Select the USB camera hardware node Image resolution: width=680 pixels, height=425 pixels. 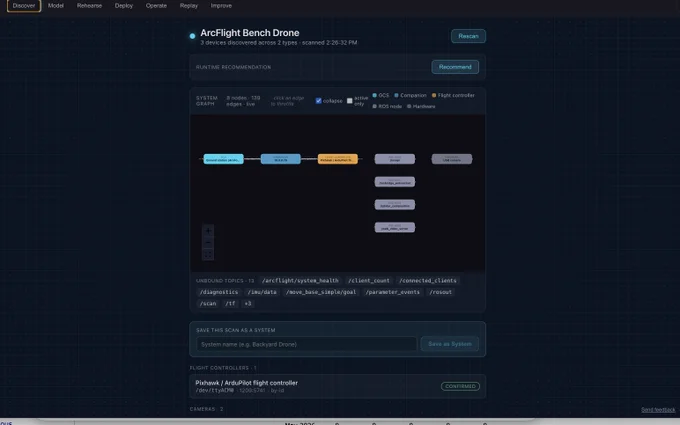[451, 159]
